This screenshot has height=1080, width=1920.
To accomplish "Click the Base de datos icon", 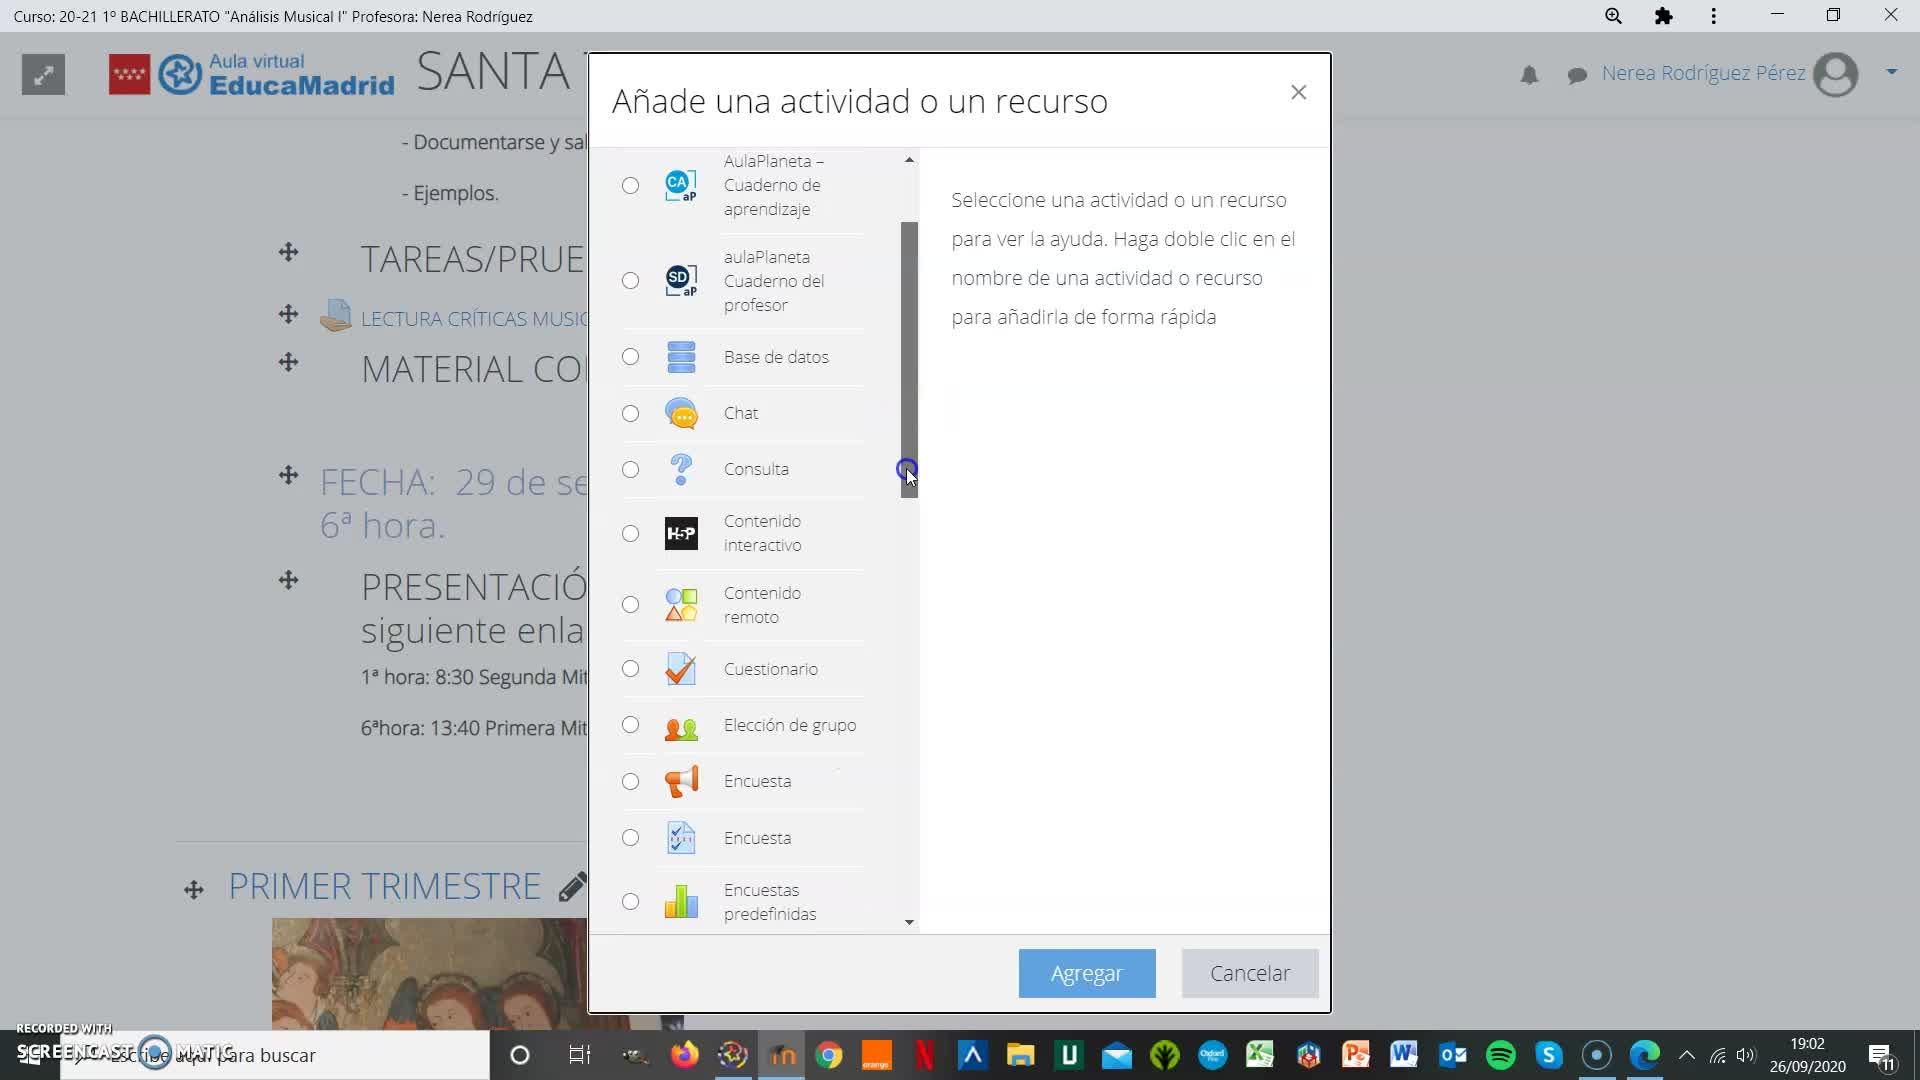I will pyautogui.click(x=681, y=357).
